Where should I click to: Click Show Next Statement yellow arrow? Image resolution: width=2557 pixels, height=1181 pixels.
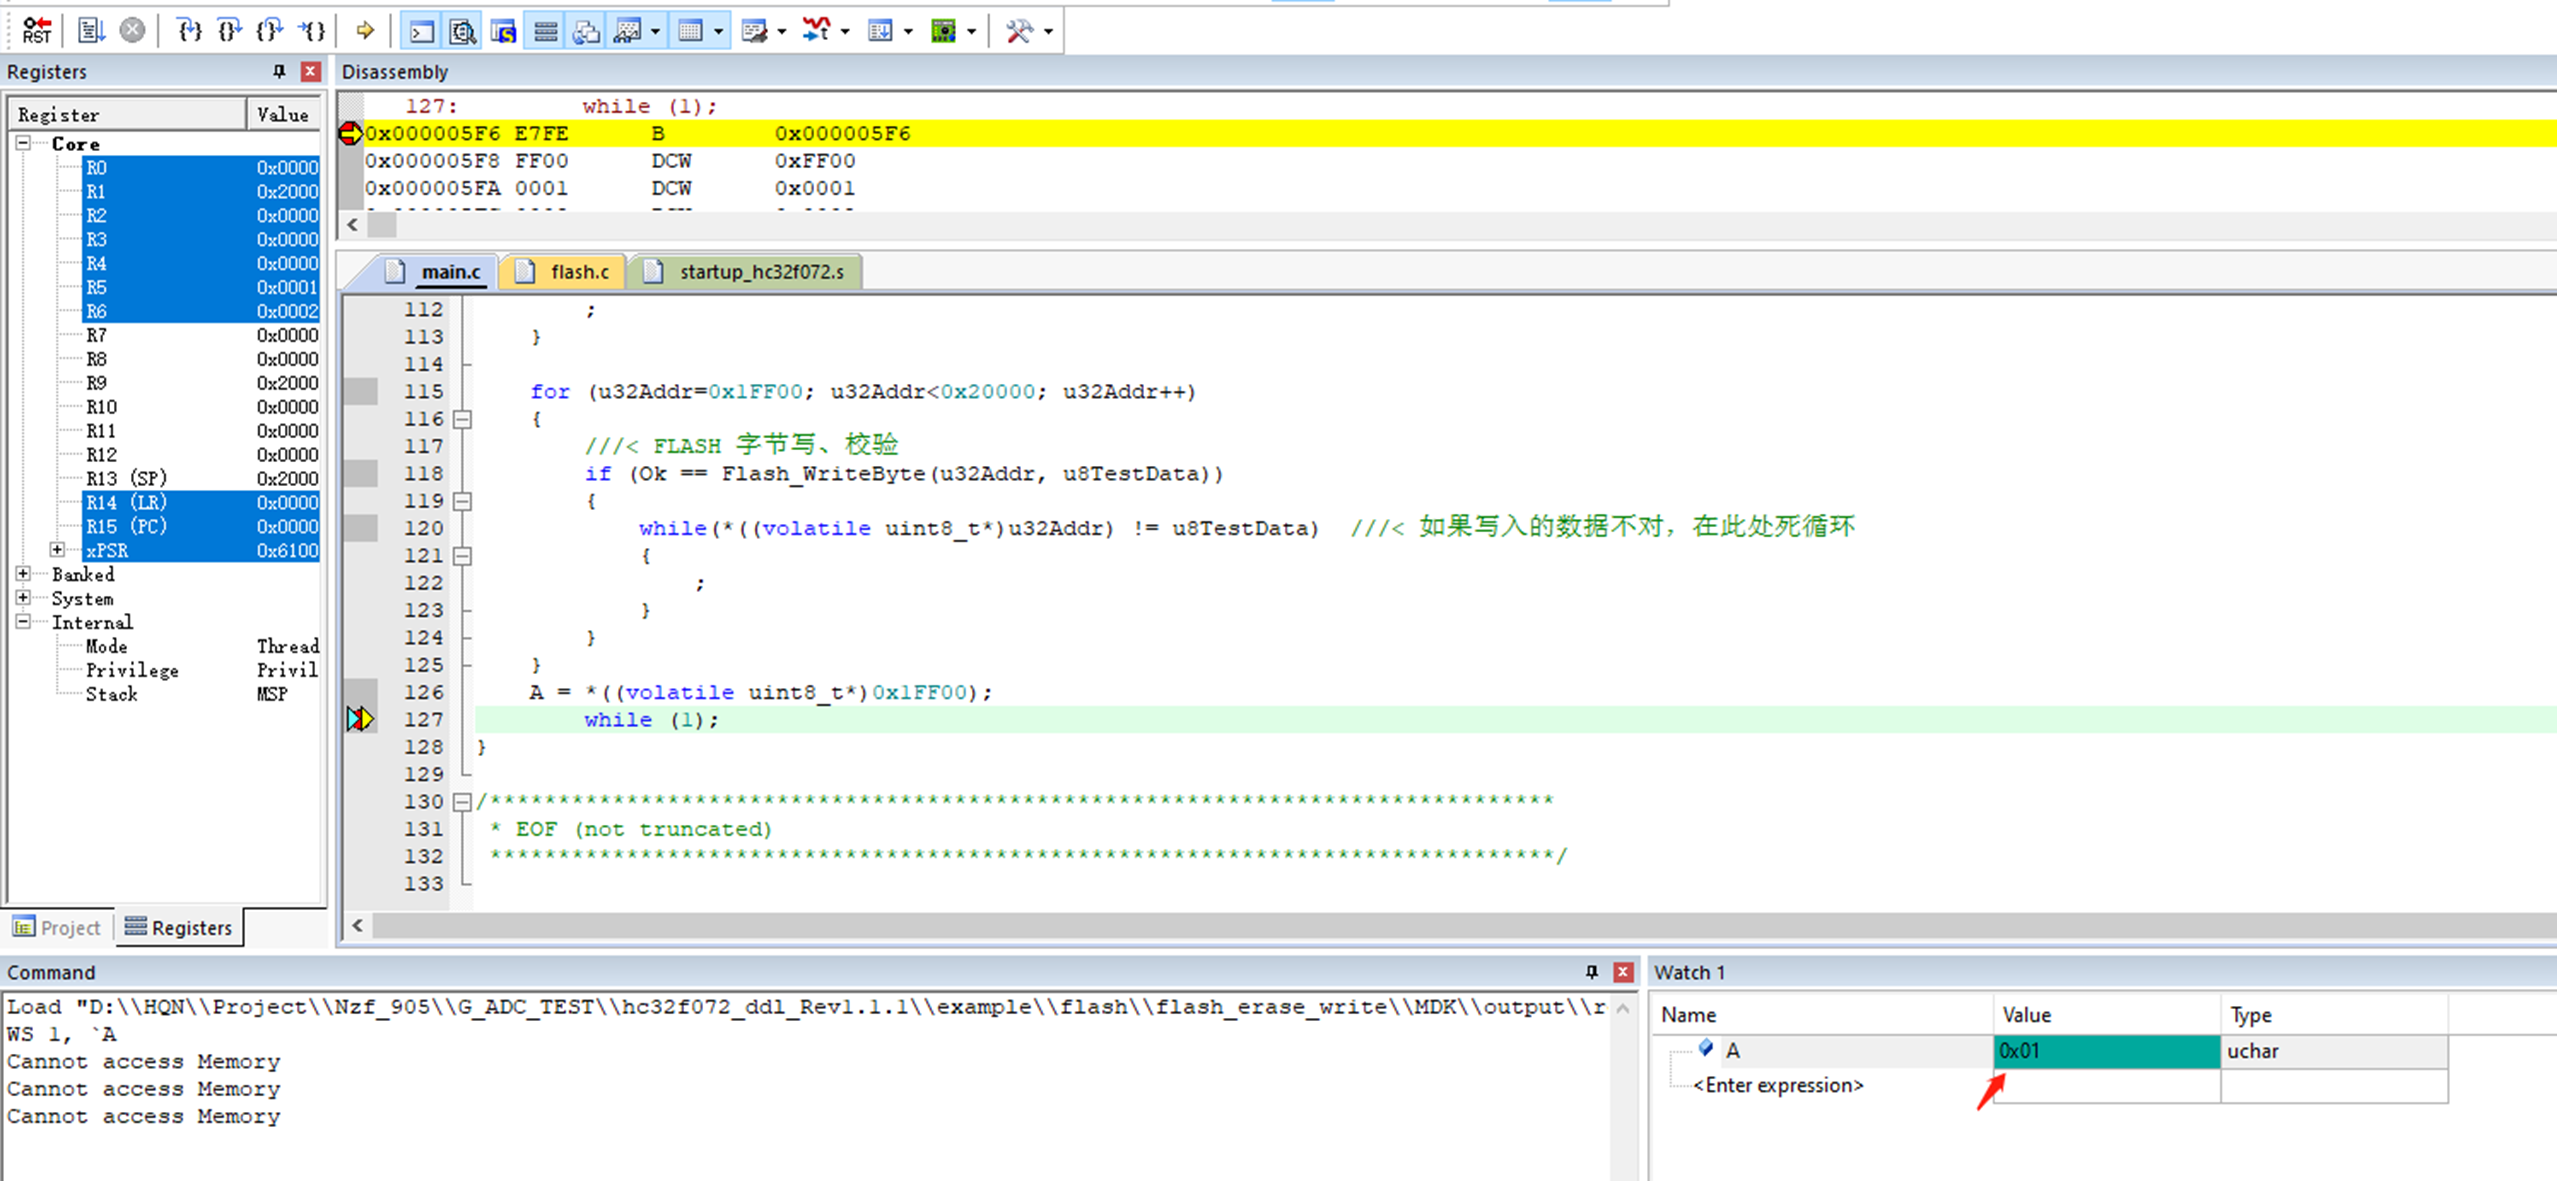click(x=364, y=30)
